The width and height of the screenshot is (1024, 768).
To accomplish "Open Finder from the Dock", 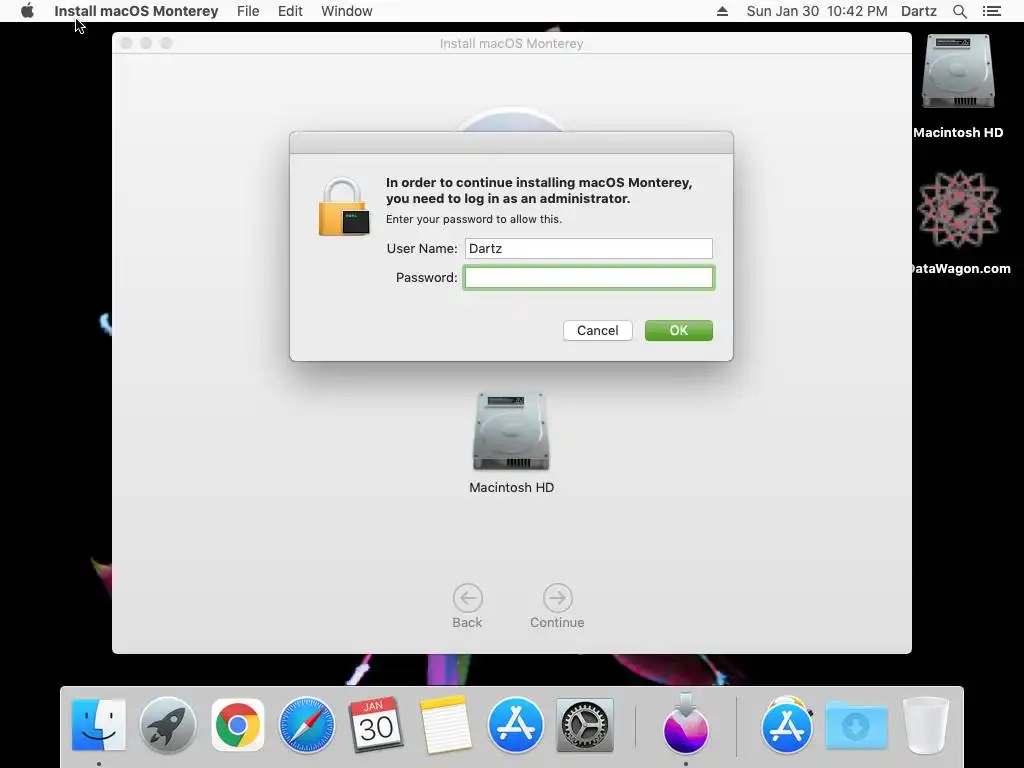I will [x=99, y=724].
